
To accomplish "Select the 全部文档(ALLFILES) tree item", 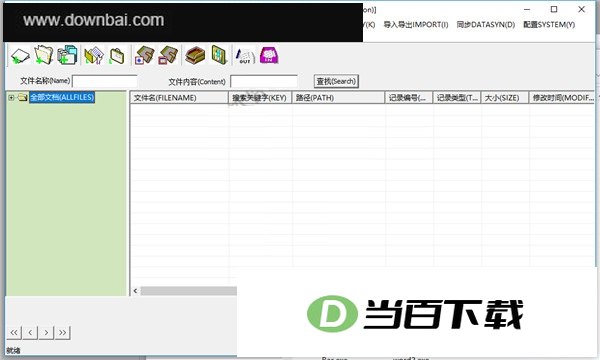I will [62, 97].
